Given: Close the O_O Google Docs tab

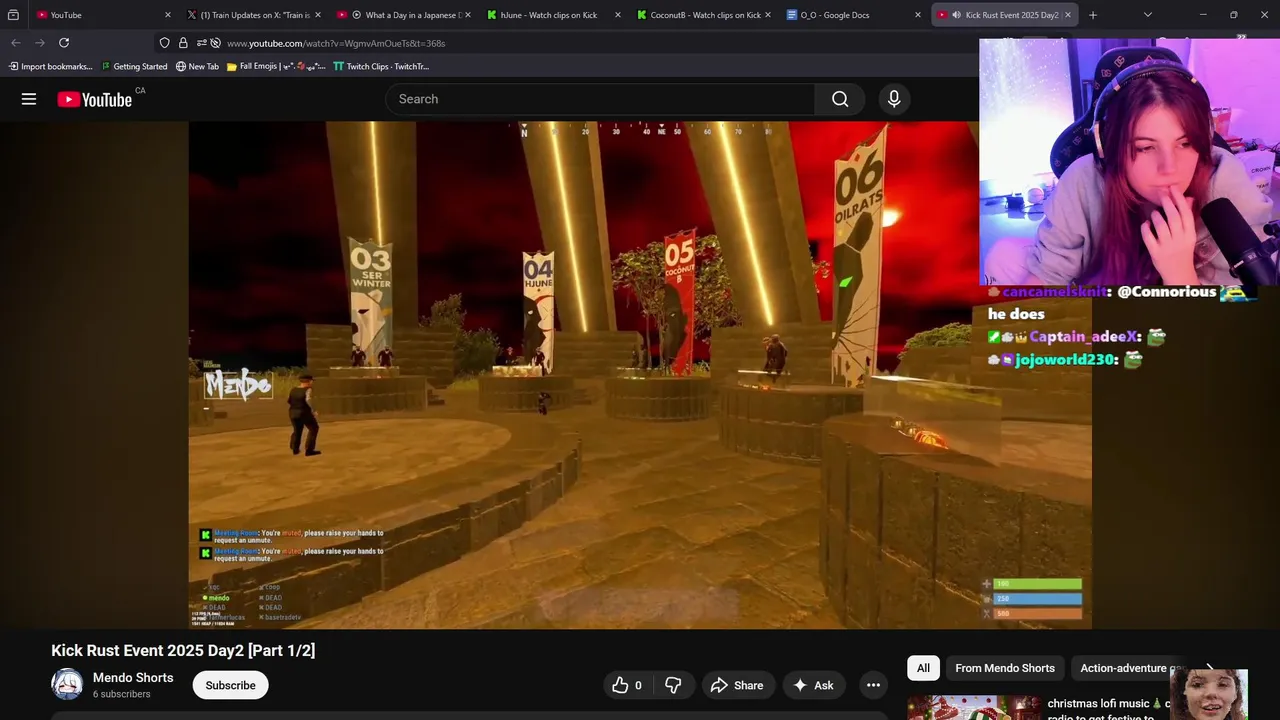Looking at the screenshot, I should tap(918, 15).
